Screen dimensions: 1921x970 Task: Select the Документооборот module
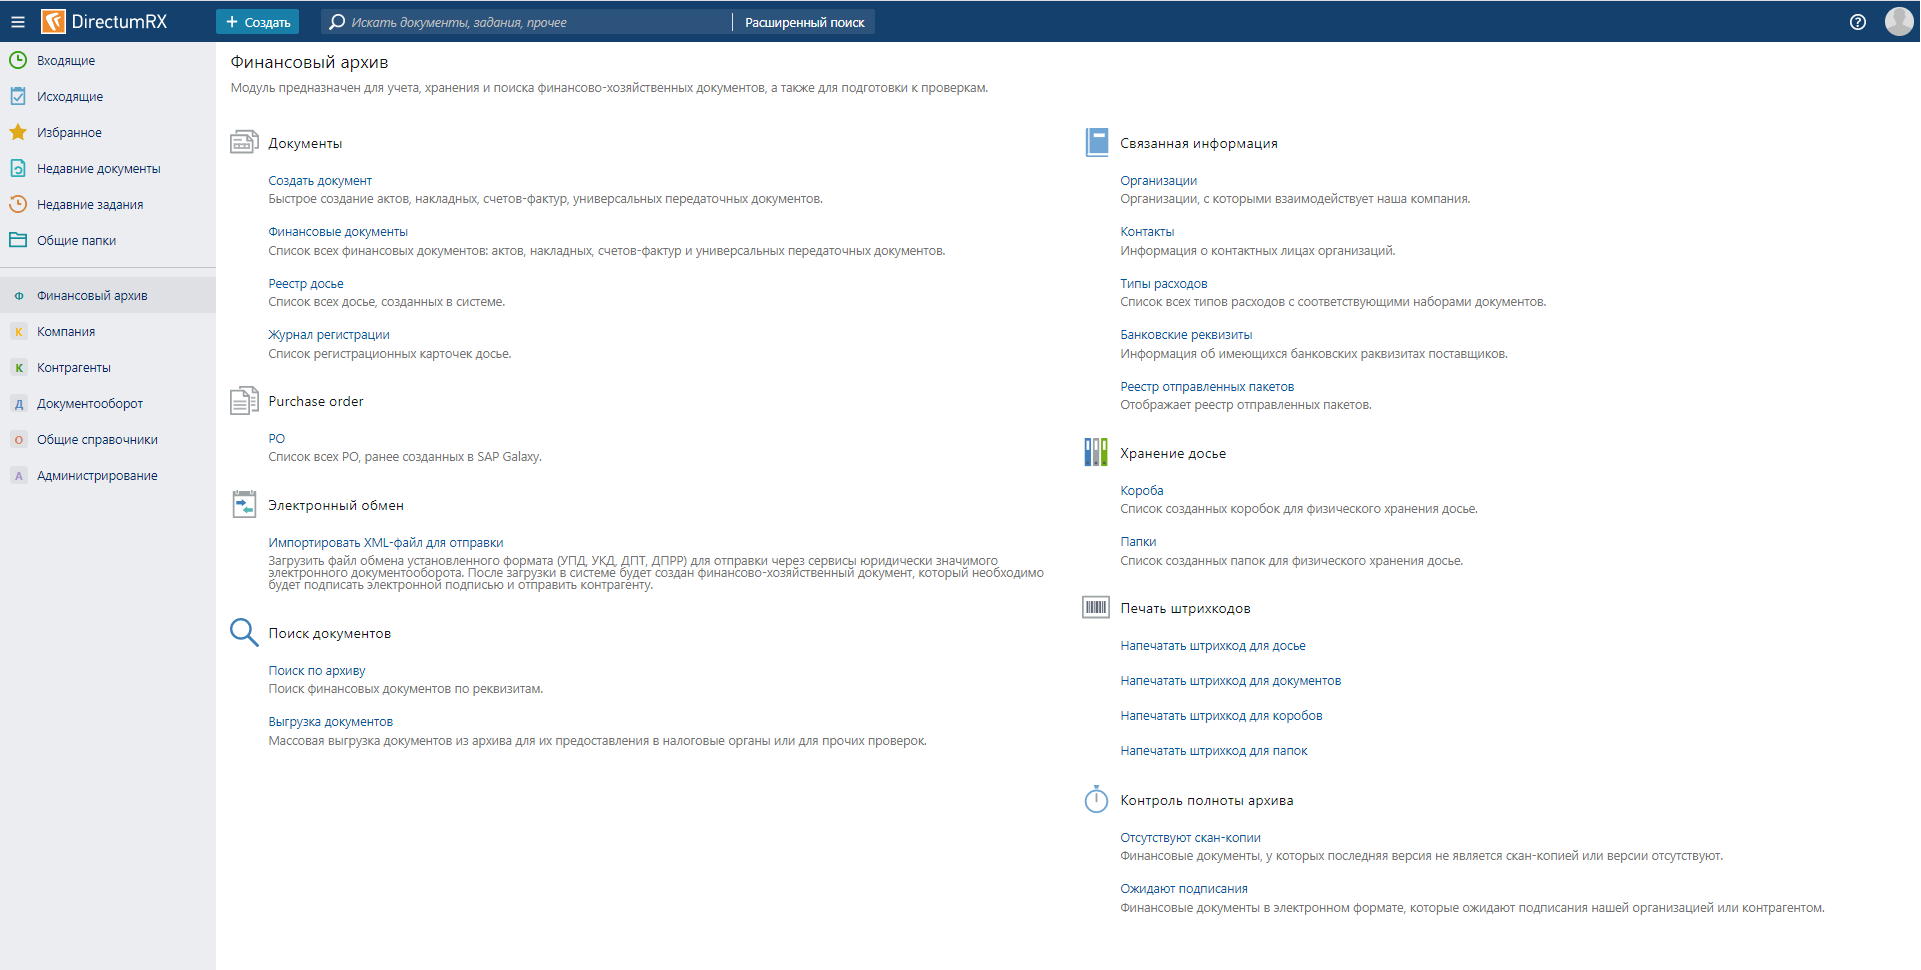click(x=108, y=404)
